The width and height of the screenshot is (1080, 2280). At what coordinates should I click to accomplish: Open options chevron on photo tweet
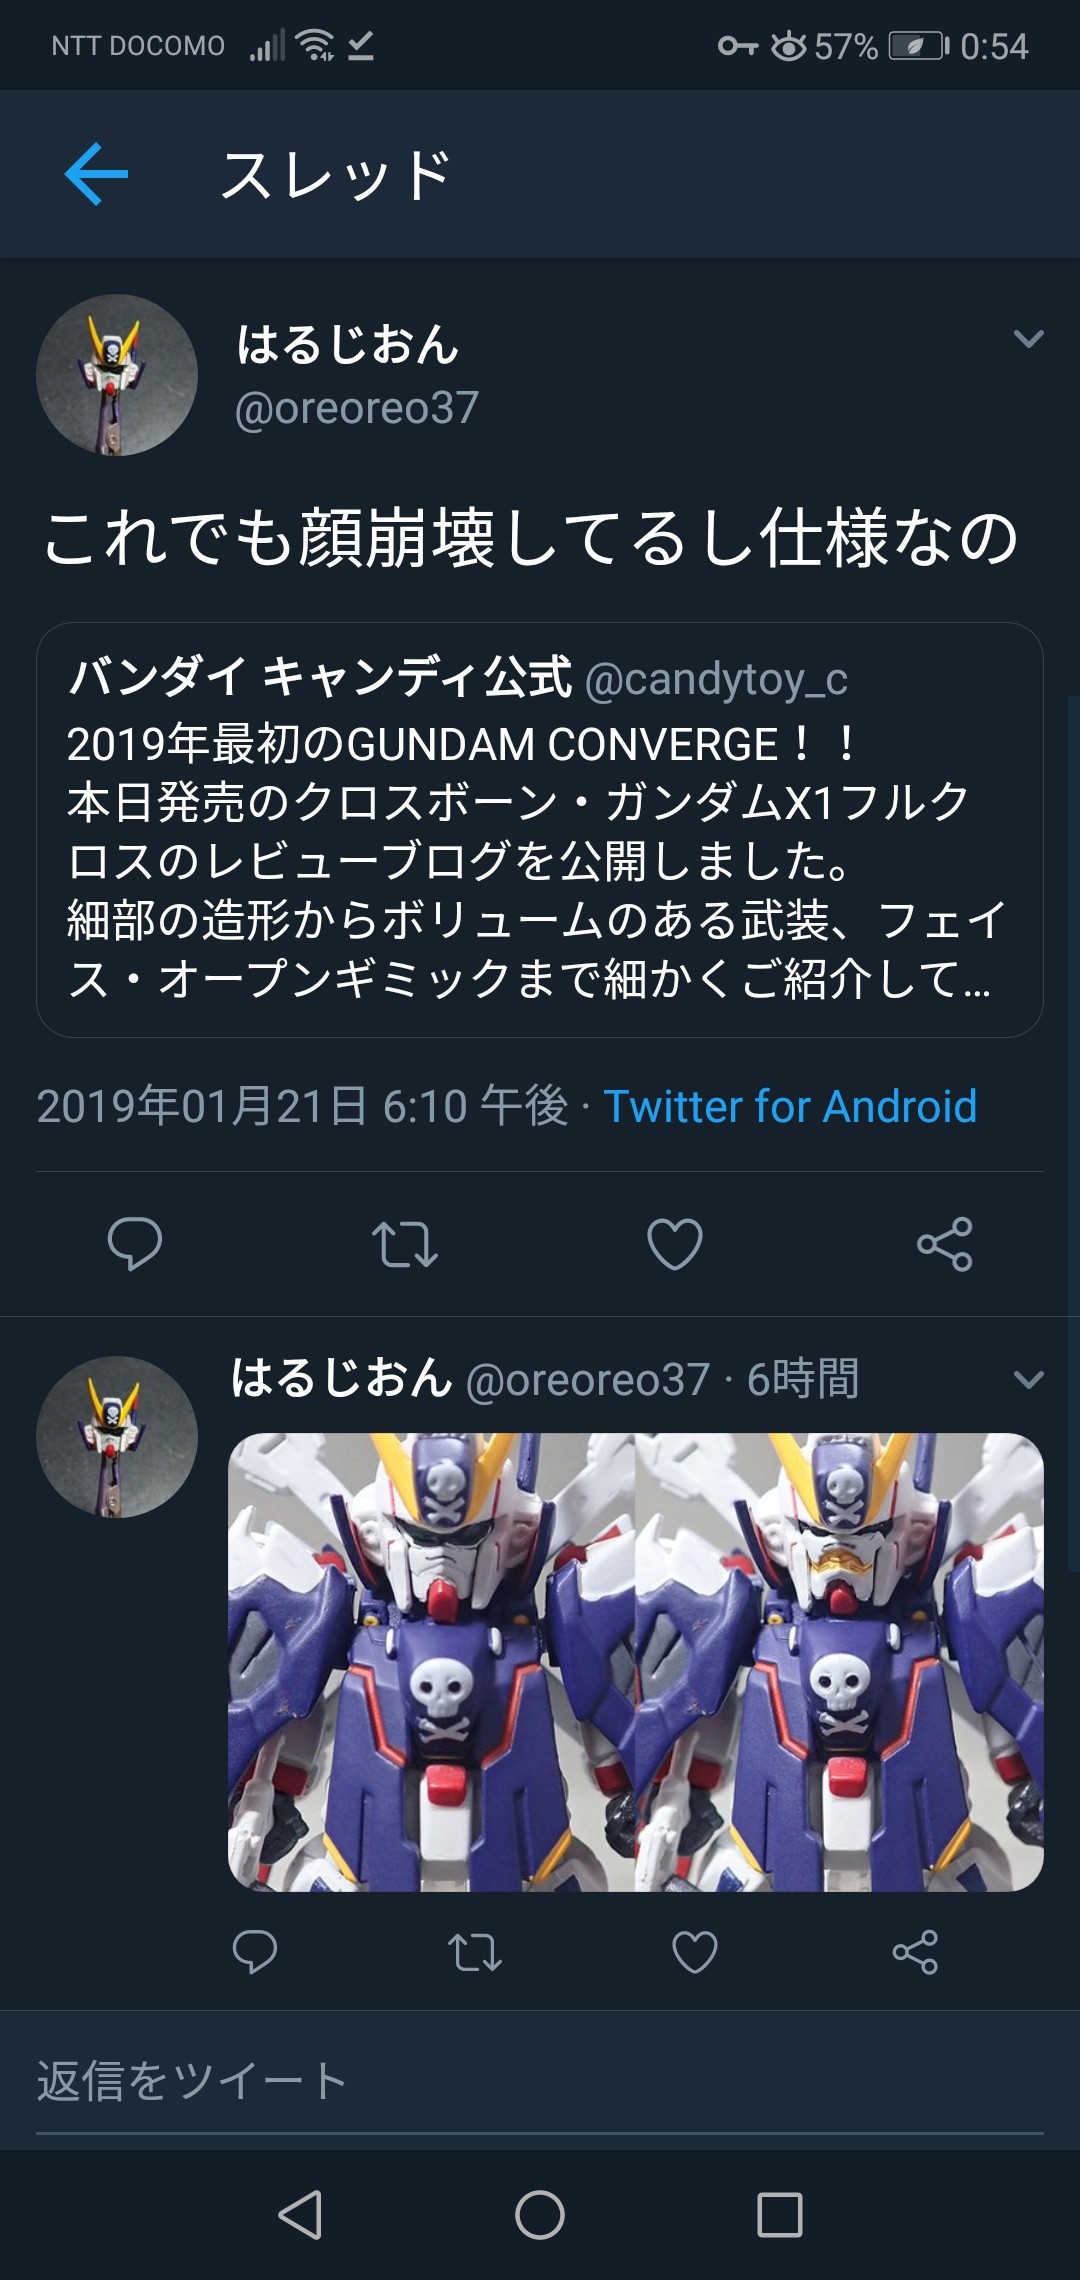[x=1029, y=1380]
